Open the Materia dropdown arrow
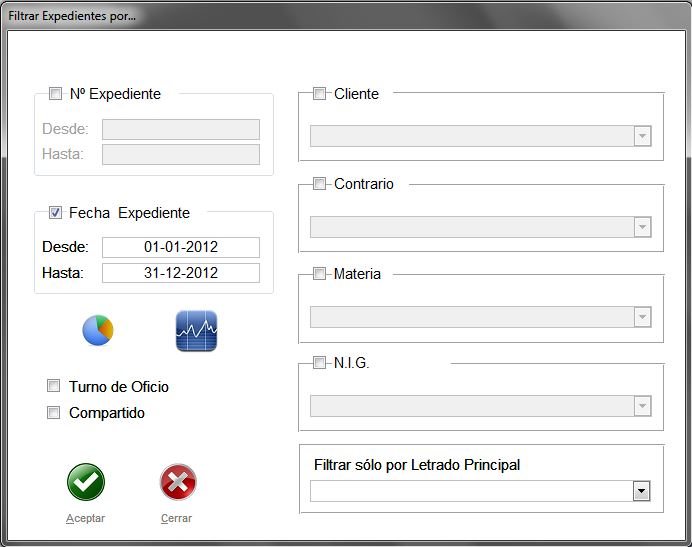 [642, 317]
